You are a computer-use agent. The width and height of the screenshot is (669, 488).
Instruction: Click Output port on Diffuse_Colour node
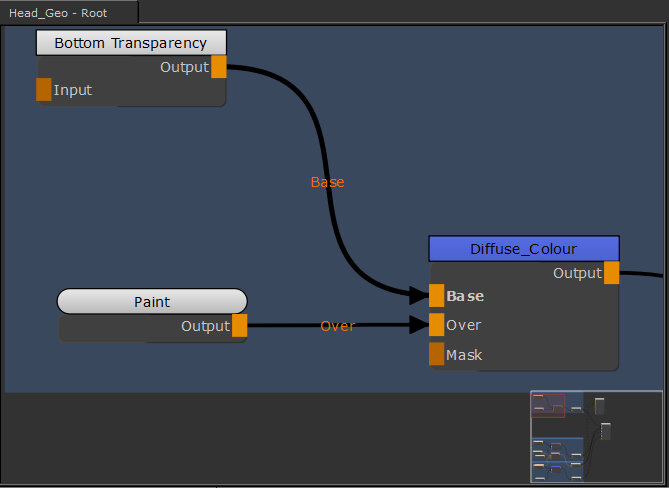(x=611, y=273)
